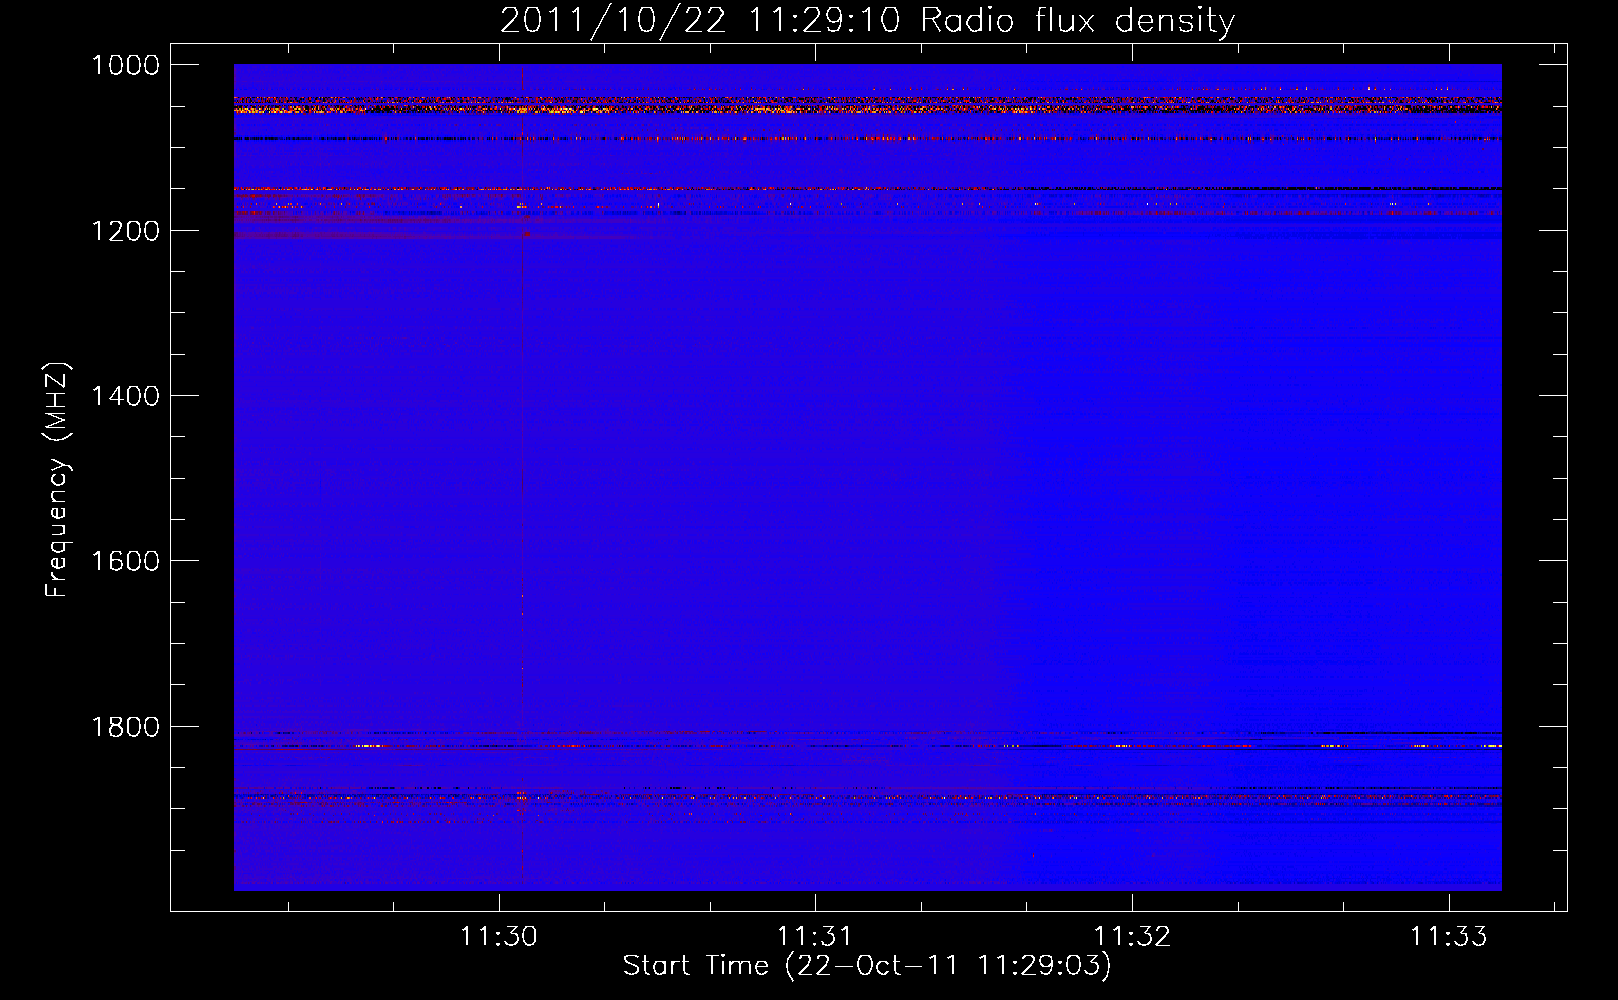Screen dimensions: 1618x1000
Task: Click the 11:30 time tick label
Action: (498, 937)
